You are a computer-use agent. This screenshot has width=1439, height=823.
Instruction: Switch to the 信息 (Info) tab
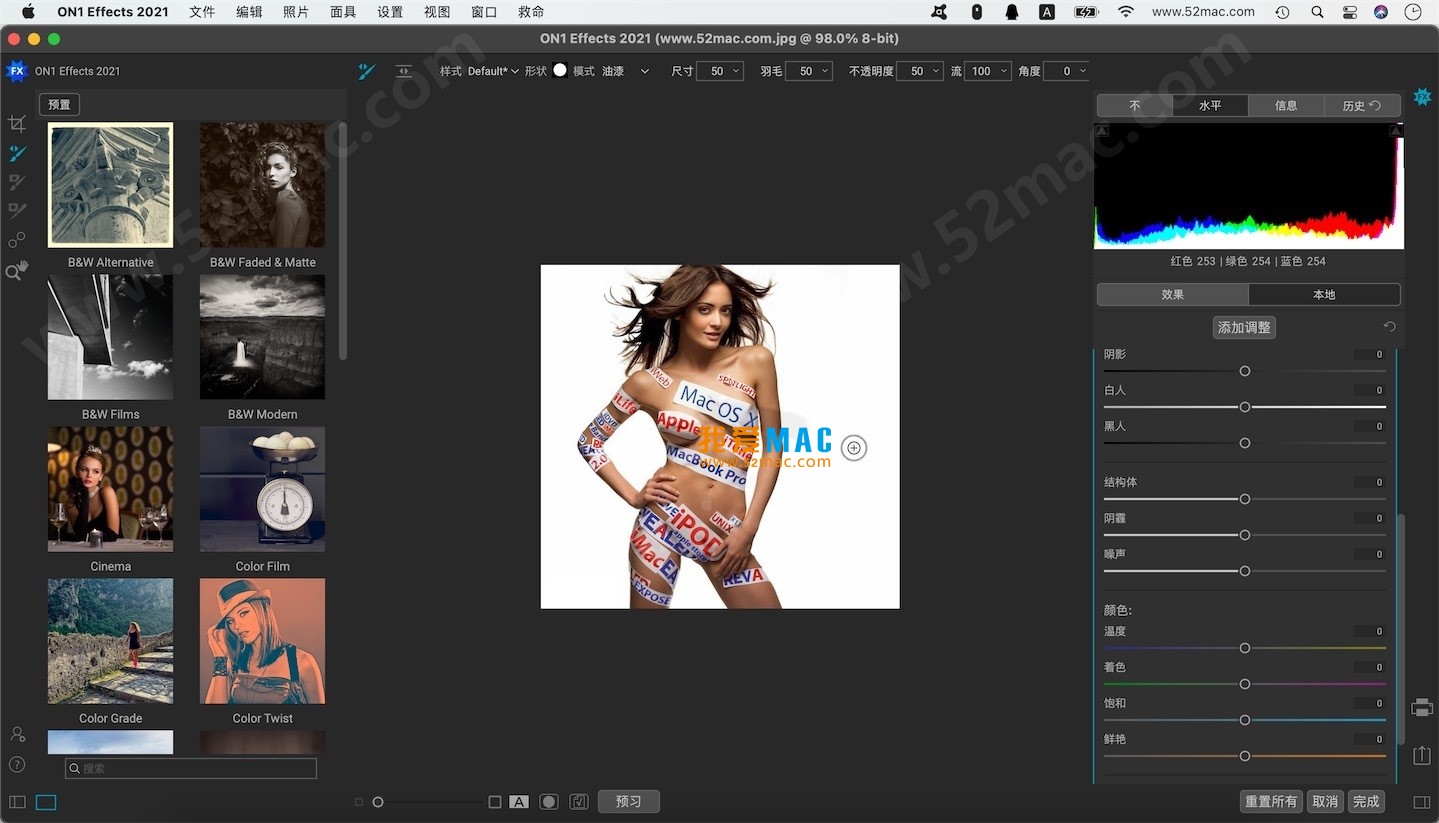point(1286,105)
